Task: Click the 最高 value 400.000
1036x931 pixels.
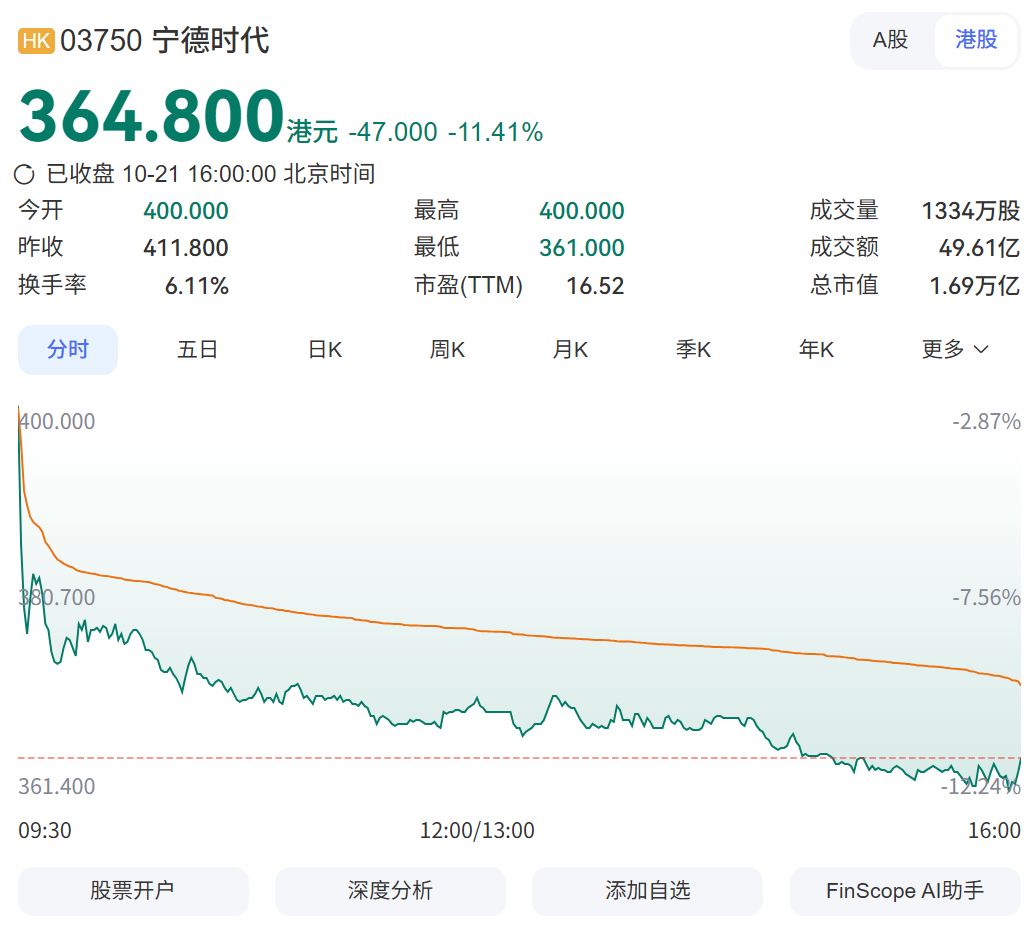Action: (x=581, y=211)
